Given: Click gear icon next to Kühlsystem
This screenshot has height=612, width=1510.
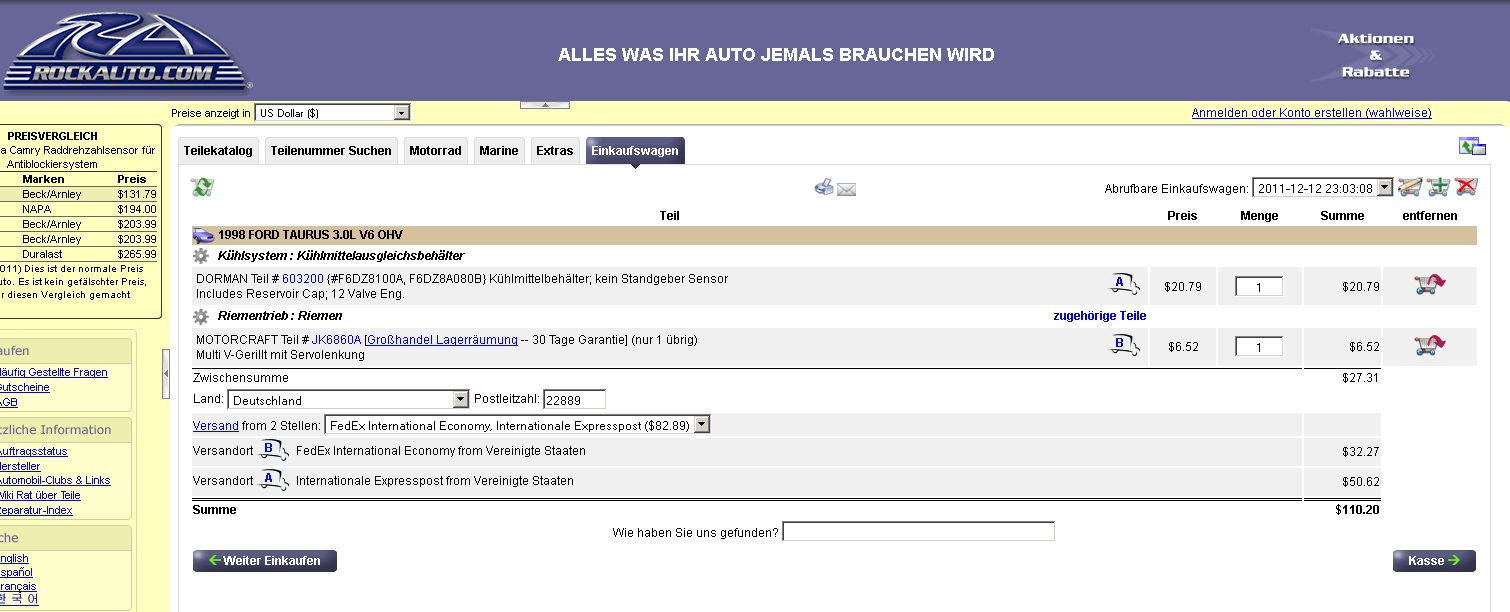Looking at the screenshot, I should point(201,255).
